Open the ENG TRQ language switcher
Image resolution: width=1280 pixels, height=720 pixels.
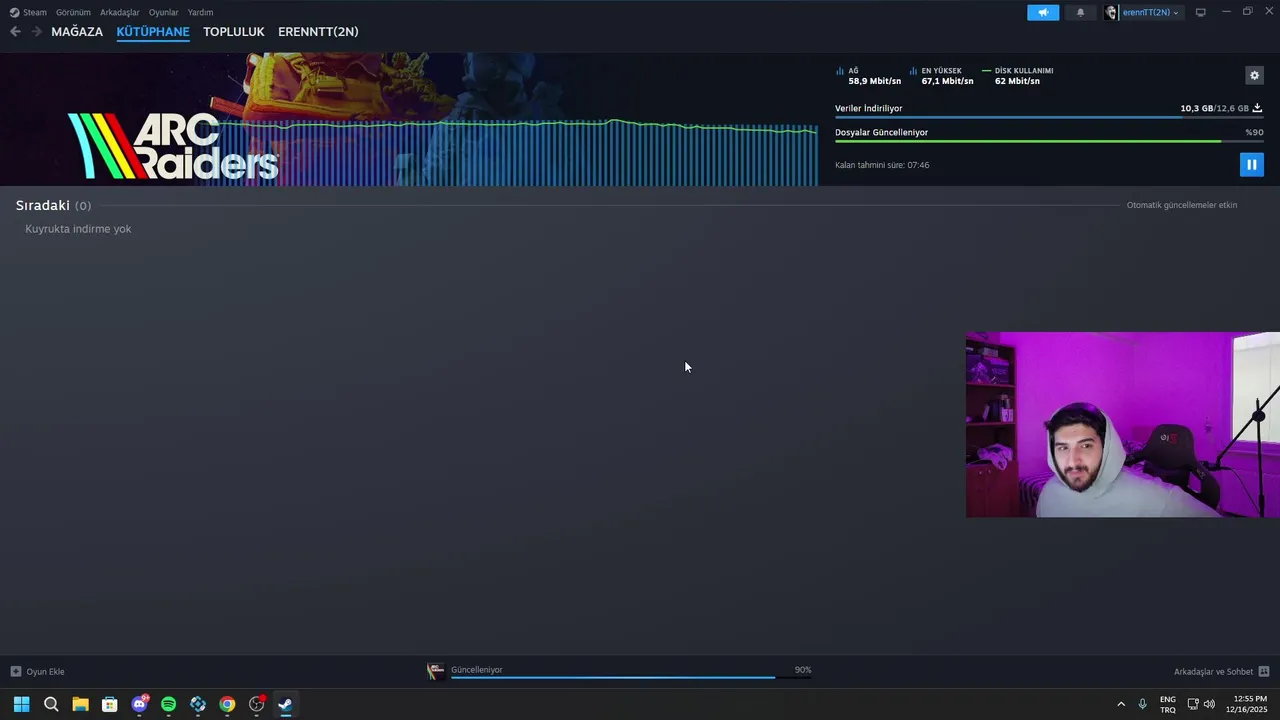1168,704
